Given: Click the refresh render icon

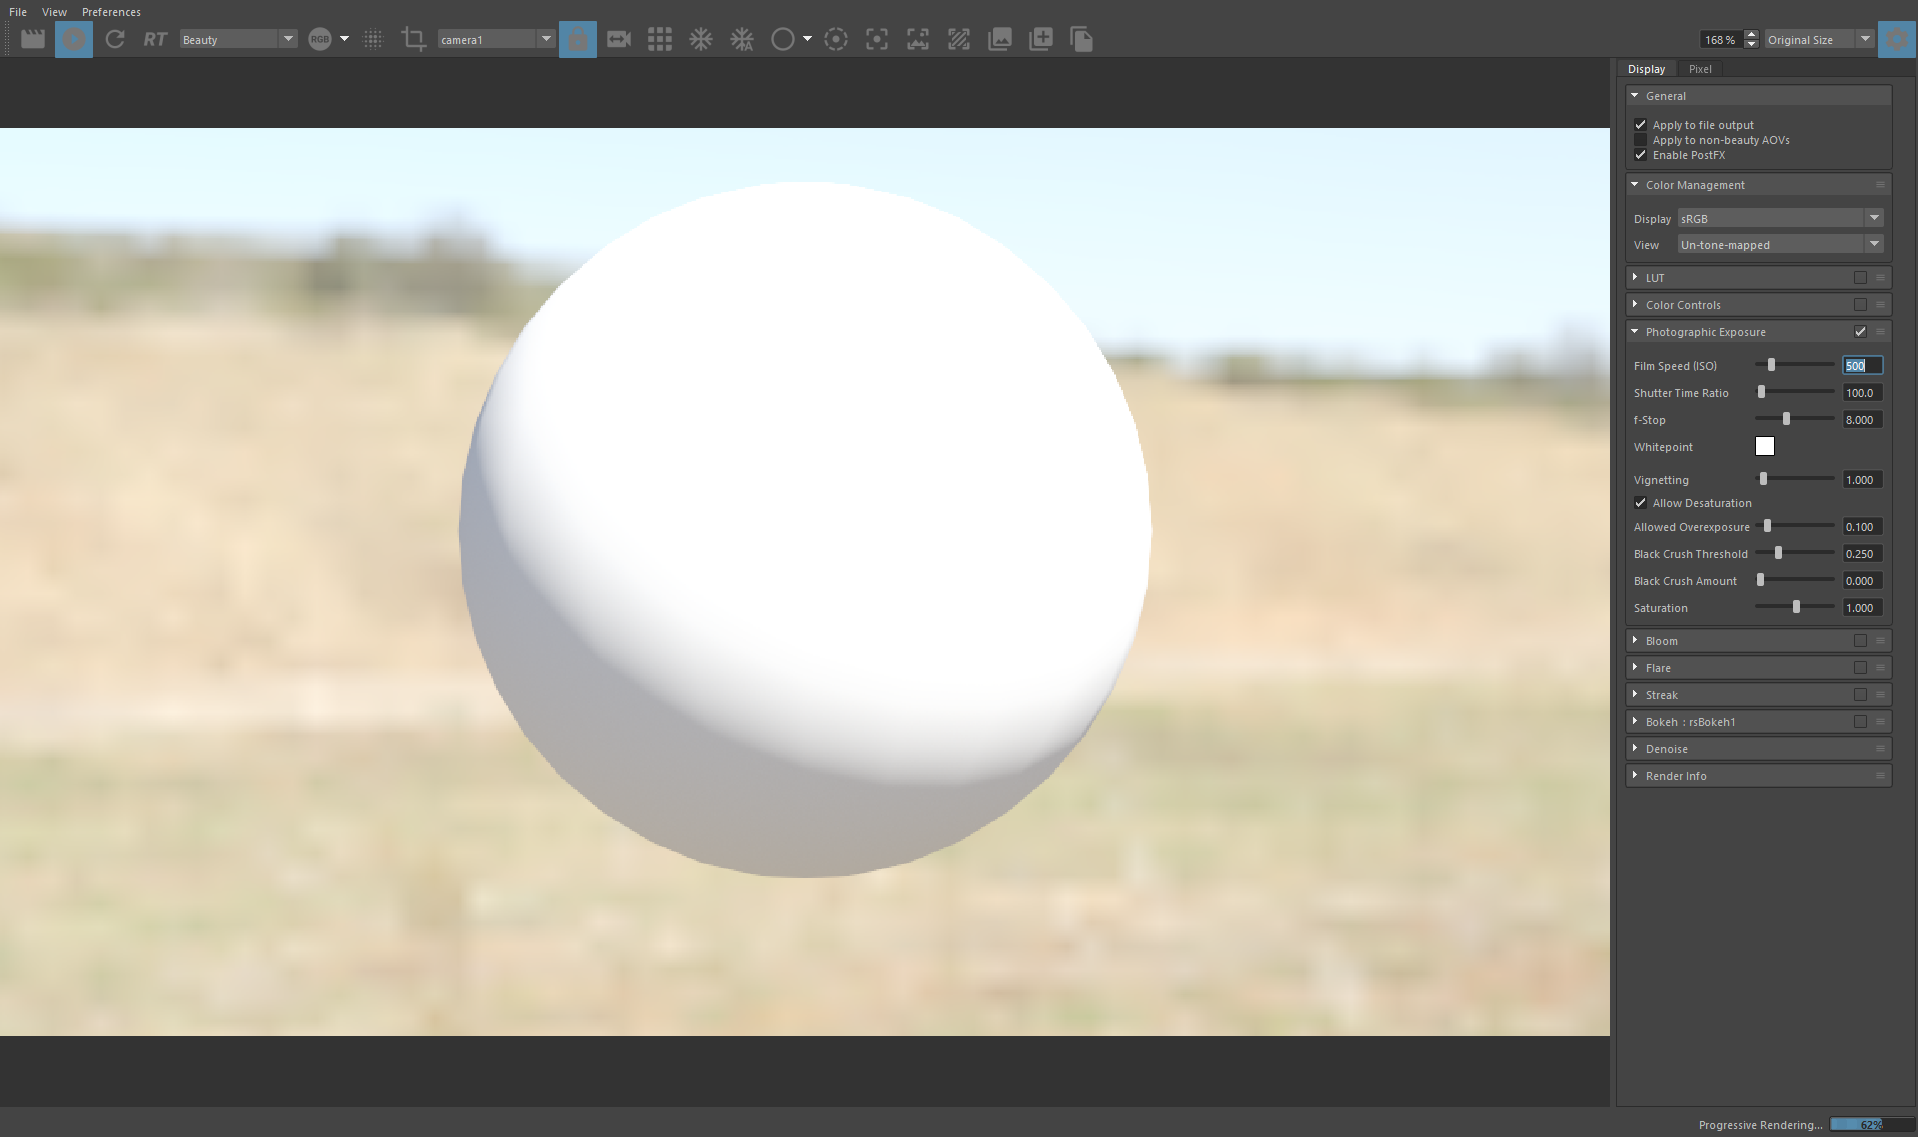Looking at the screenshot, I should 115,40.
